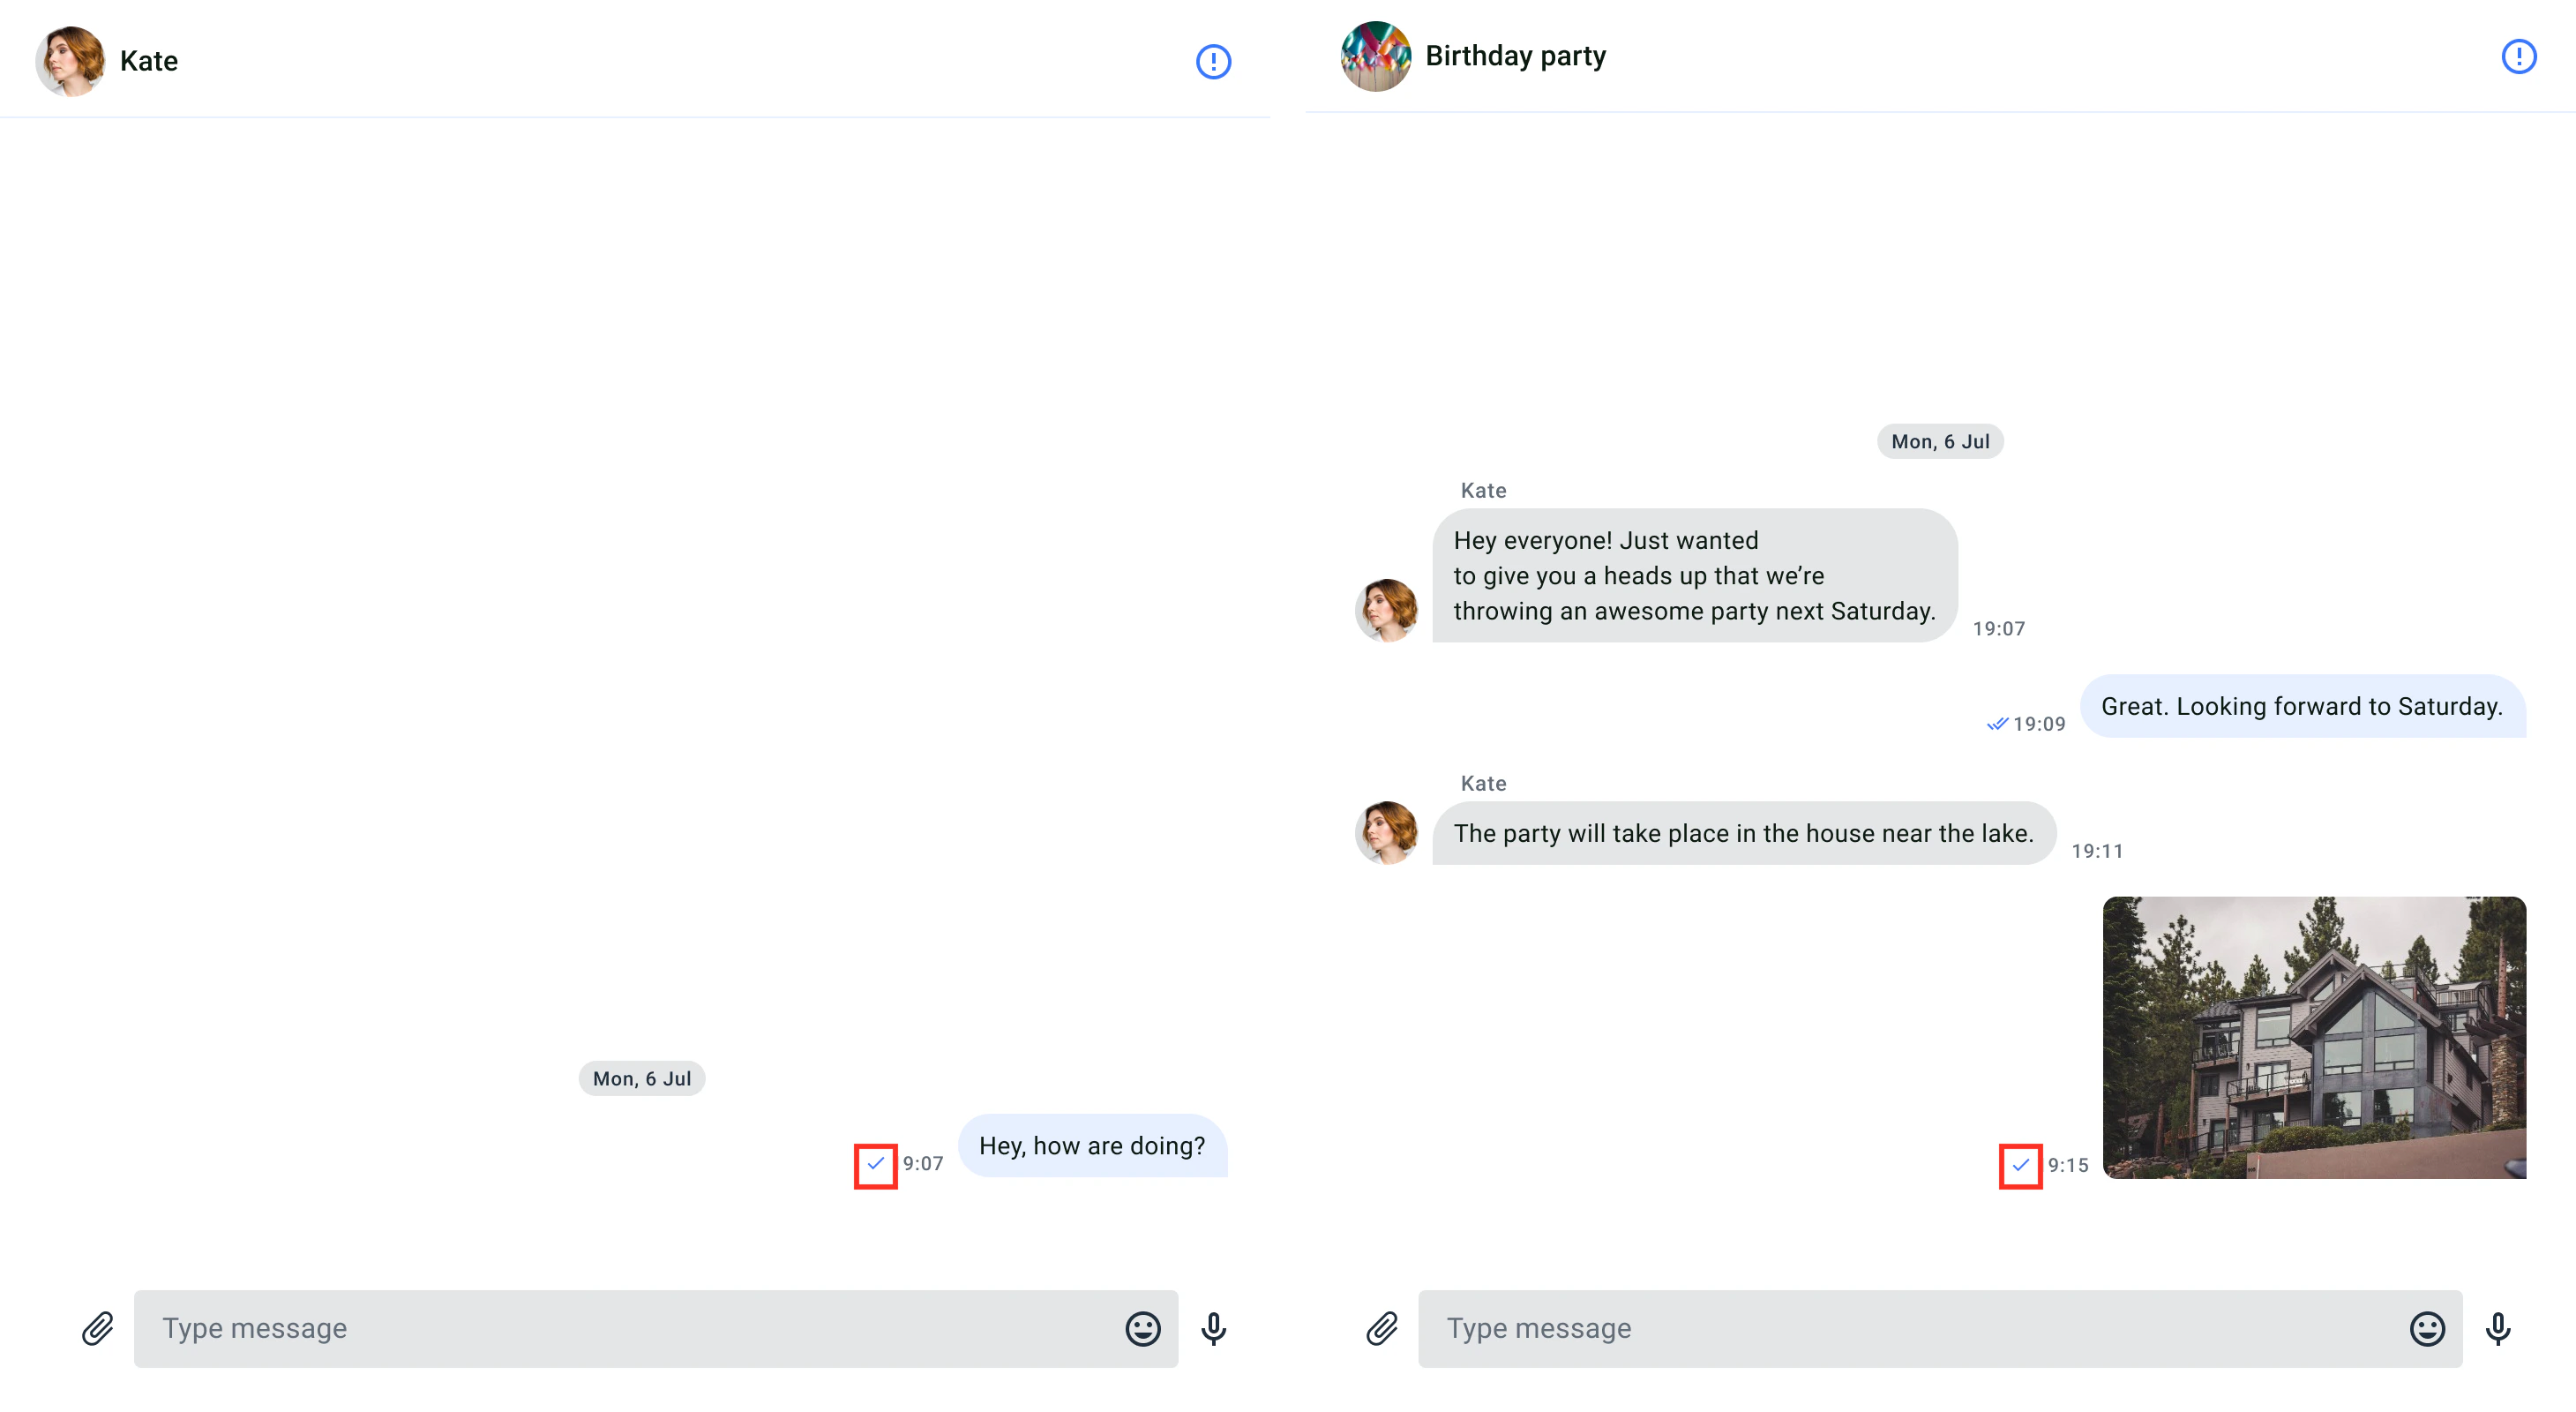The image size is (2576, 1412).
Task: Open the shared house photo
Action: click(x=2314, y=1037)
